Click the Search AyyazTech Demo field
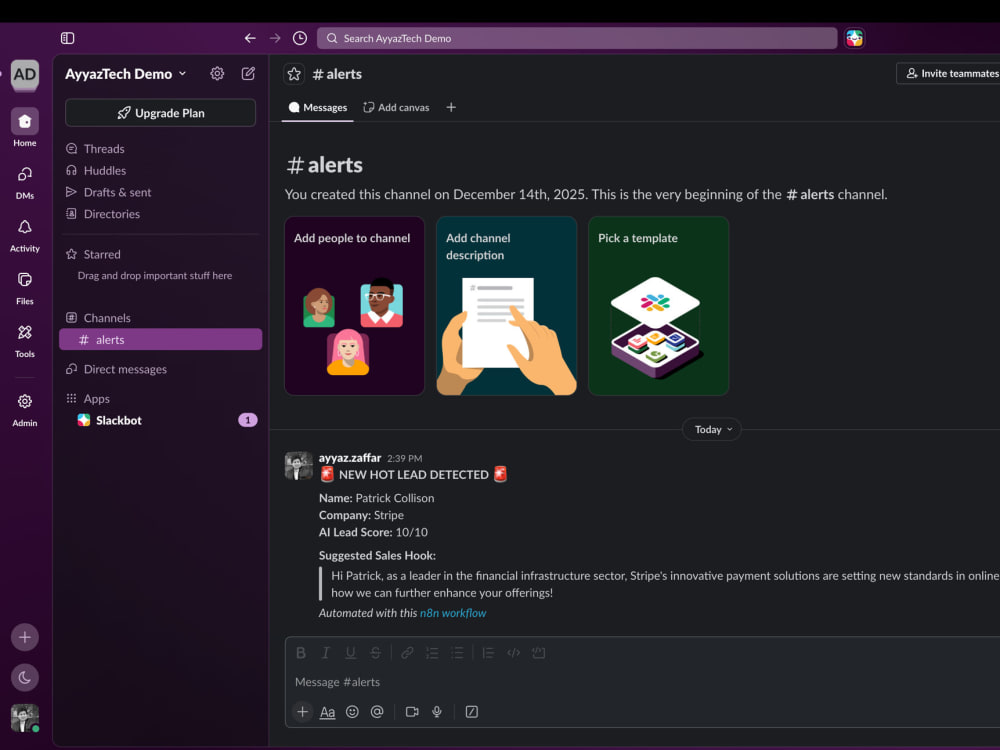Screen dimensions: 1000x750 (x=577, y=38)
